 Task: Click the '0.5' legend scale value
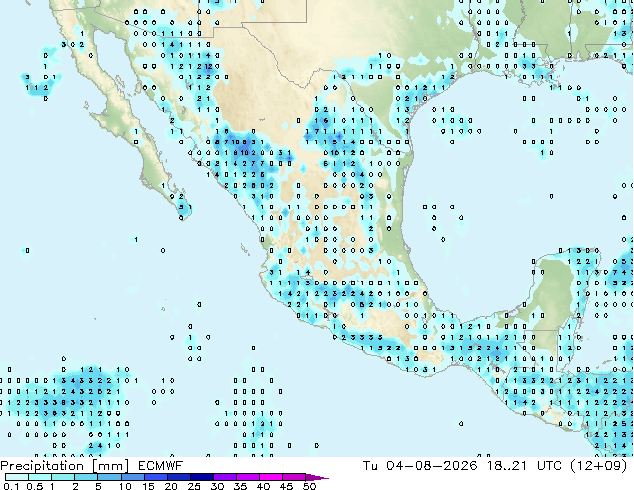[35, 486]
